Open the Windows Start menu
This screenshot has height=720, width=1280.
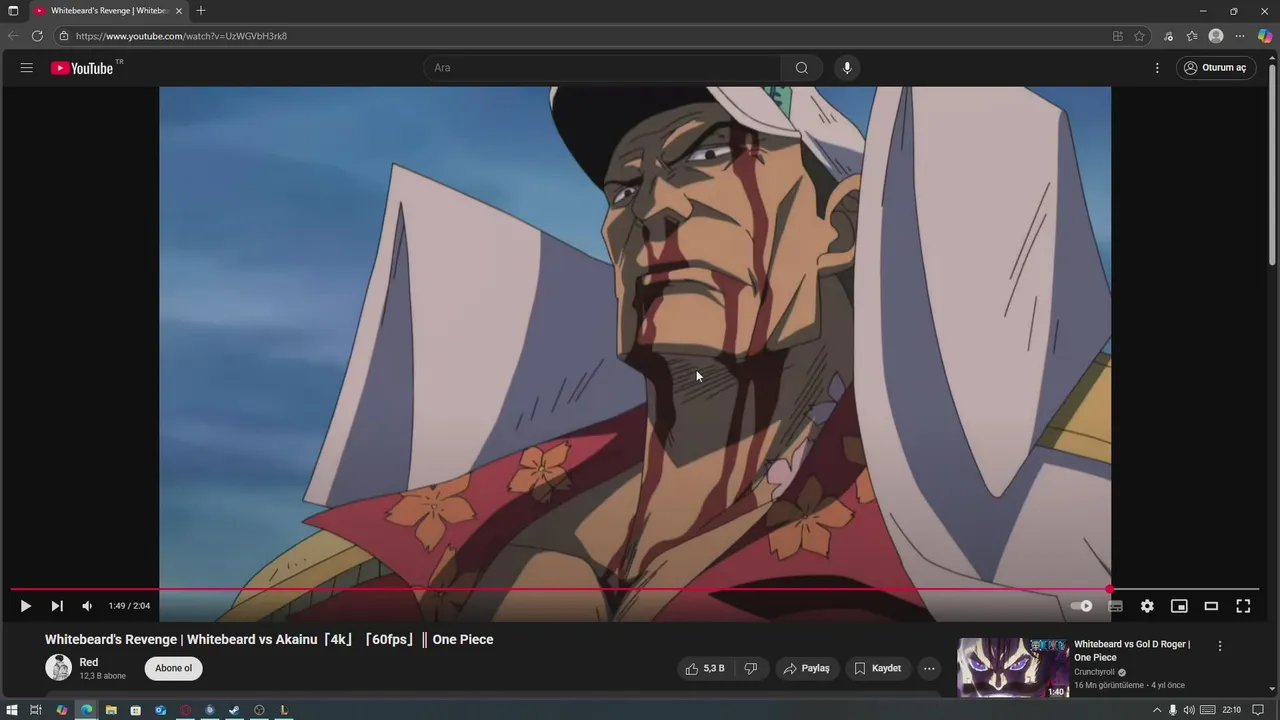tap(12, 710)
